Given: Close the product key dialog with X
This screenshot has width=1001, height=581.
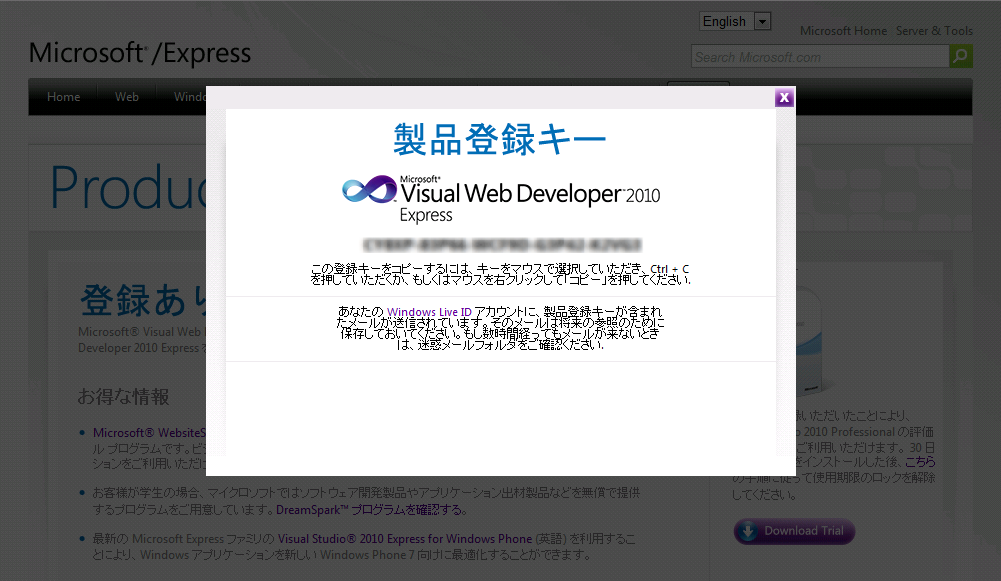Looking at the screenshot, I should click(x=785, y=98).
